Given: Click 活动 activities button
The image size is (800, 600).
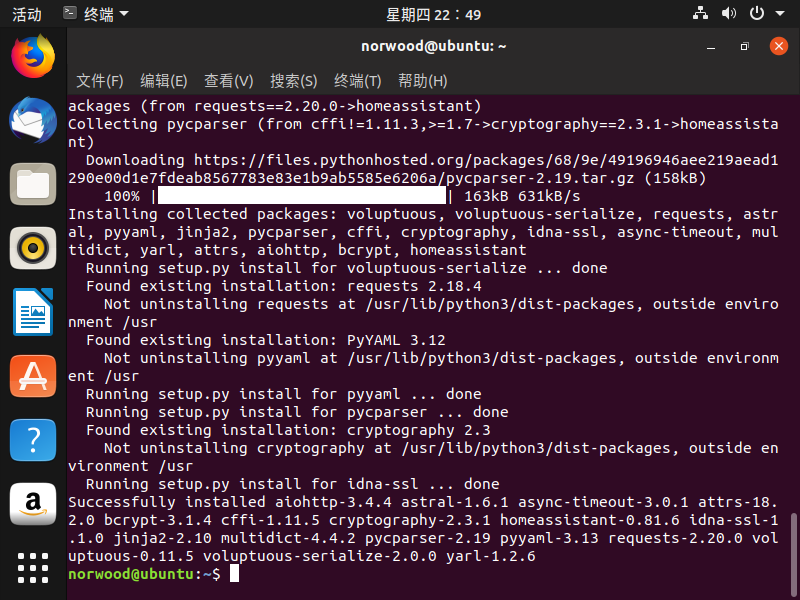Looking at the screenshot, I should 27,14.
